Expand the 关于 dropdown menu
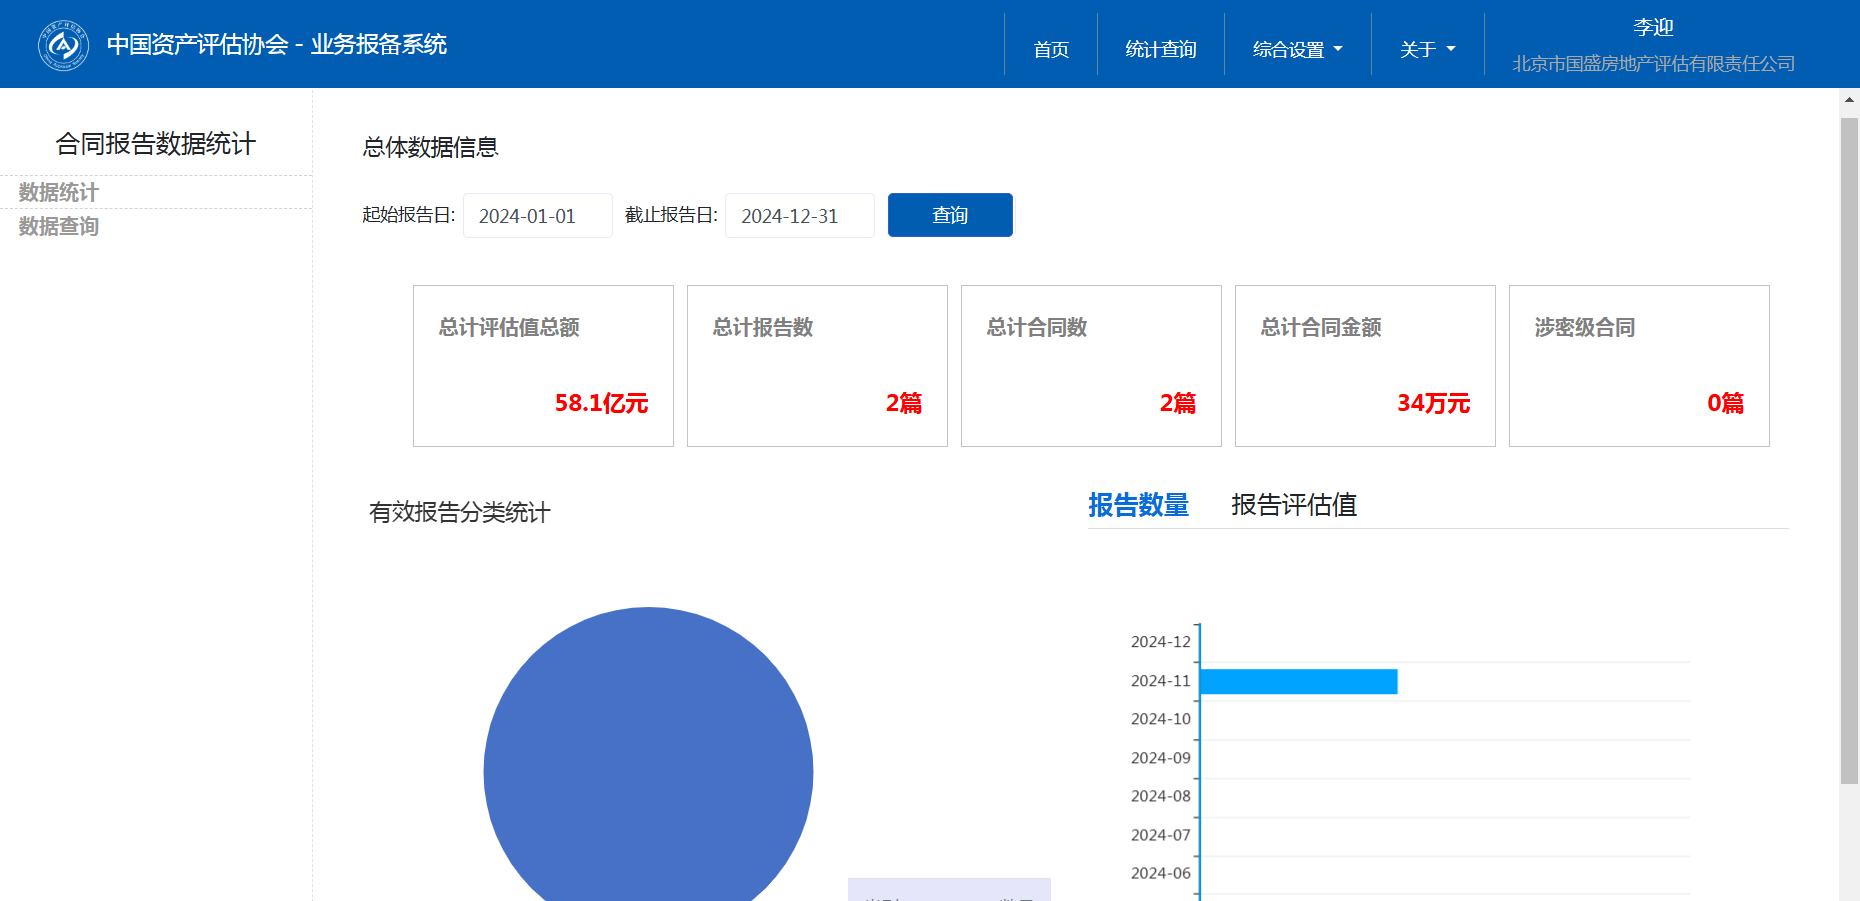Image resolution: width=1860 pixels, height=901 pixels. pyautogui.click(x=1427, y=49)
